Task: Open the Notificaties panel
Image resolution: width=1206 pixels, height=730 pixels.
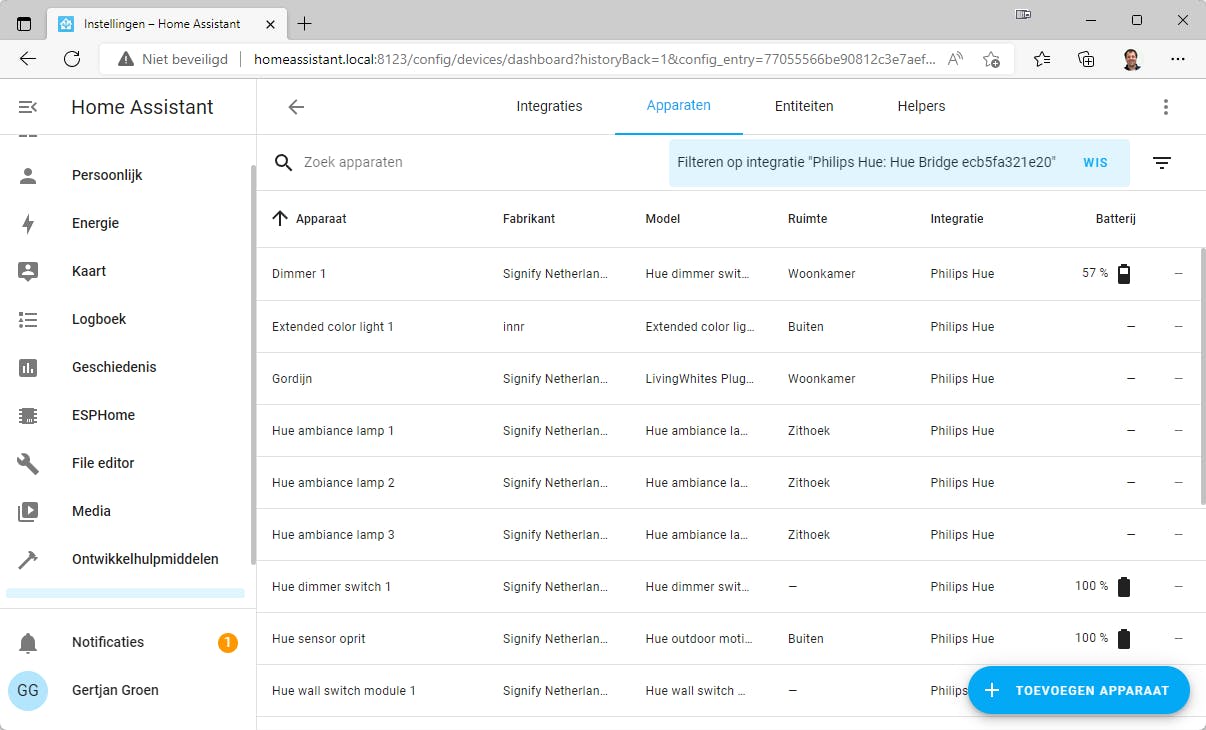Action: (x=108, y=642)
